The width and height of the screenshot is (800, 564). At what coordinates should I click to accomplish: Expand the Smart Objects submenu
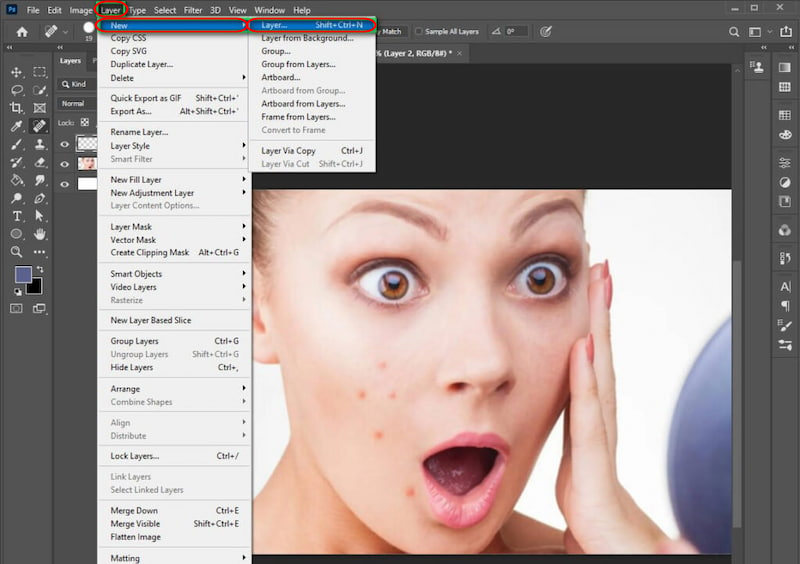[x=174, y=274]
